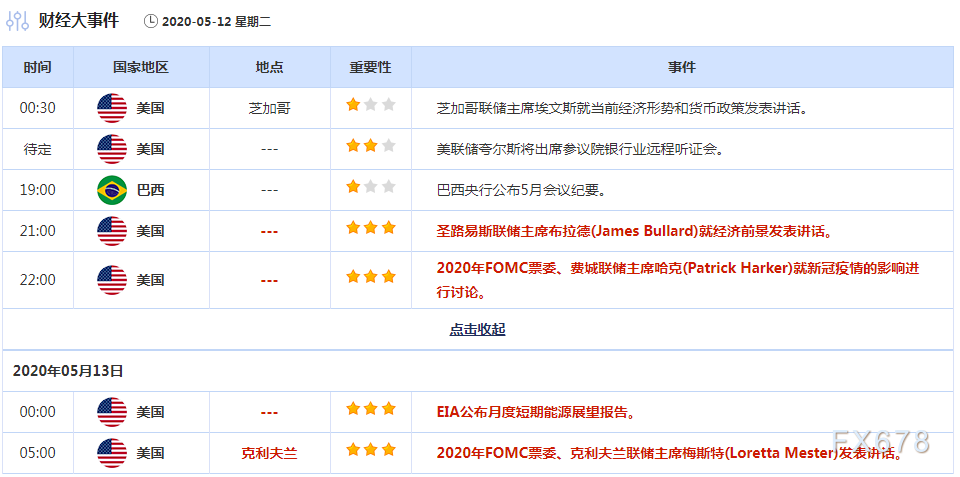Screen dimensions: 960x477
Task: Click 美国 label in the 待定 row
Action: click(x=151, y=149)
